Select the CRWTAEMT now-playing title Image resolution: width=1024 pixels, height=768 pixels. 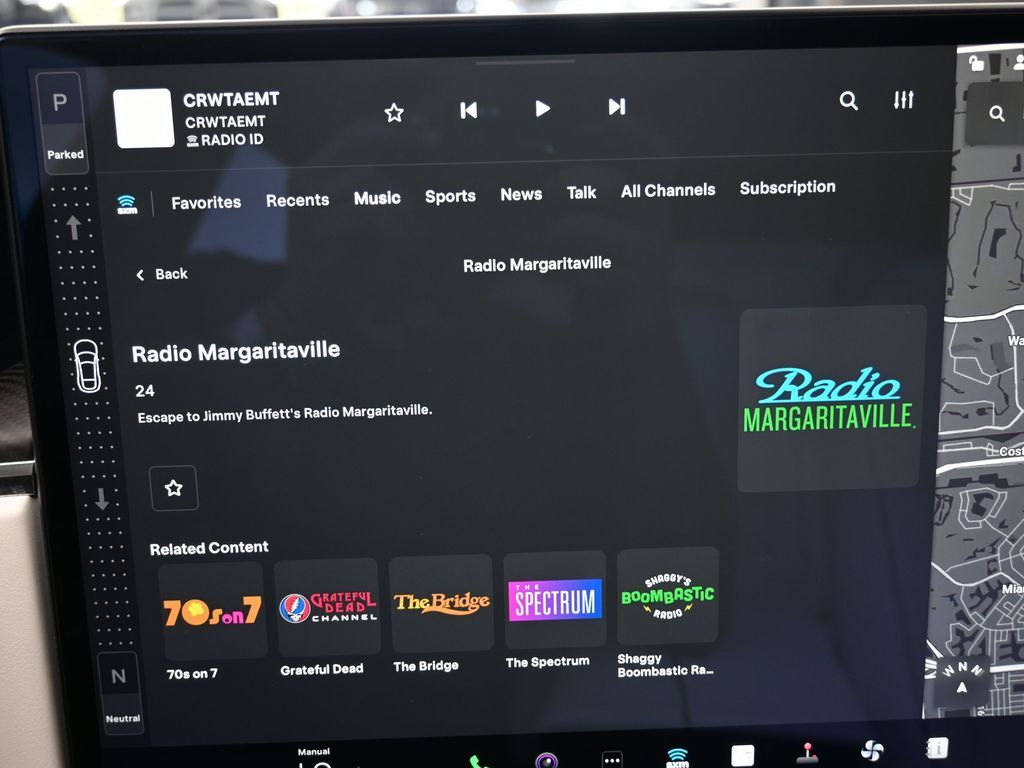coord(231,99)
